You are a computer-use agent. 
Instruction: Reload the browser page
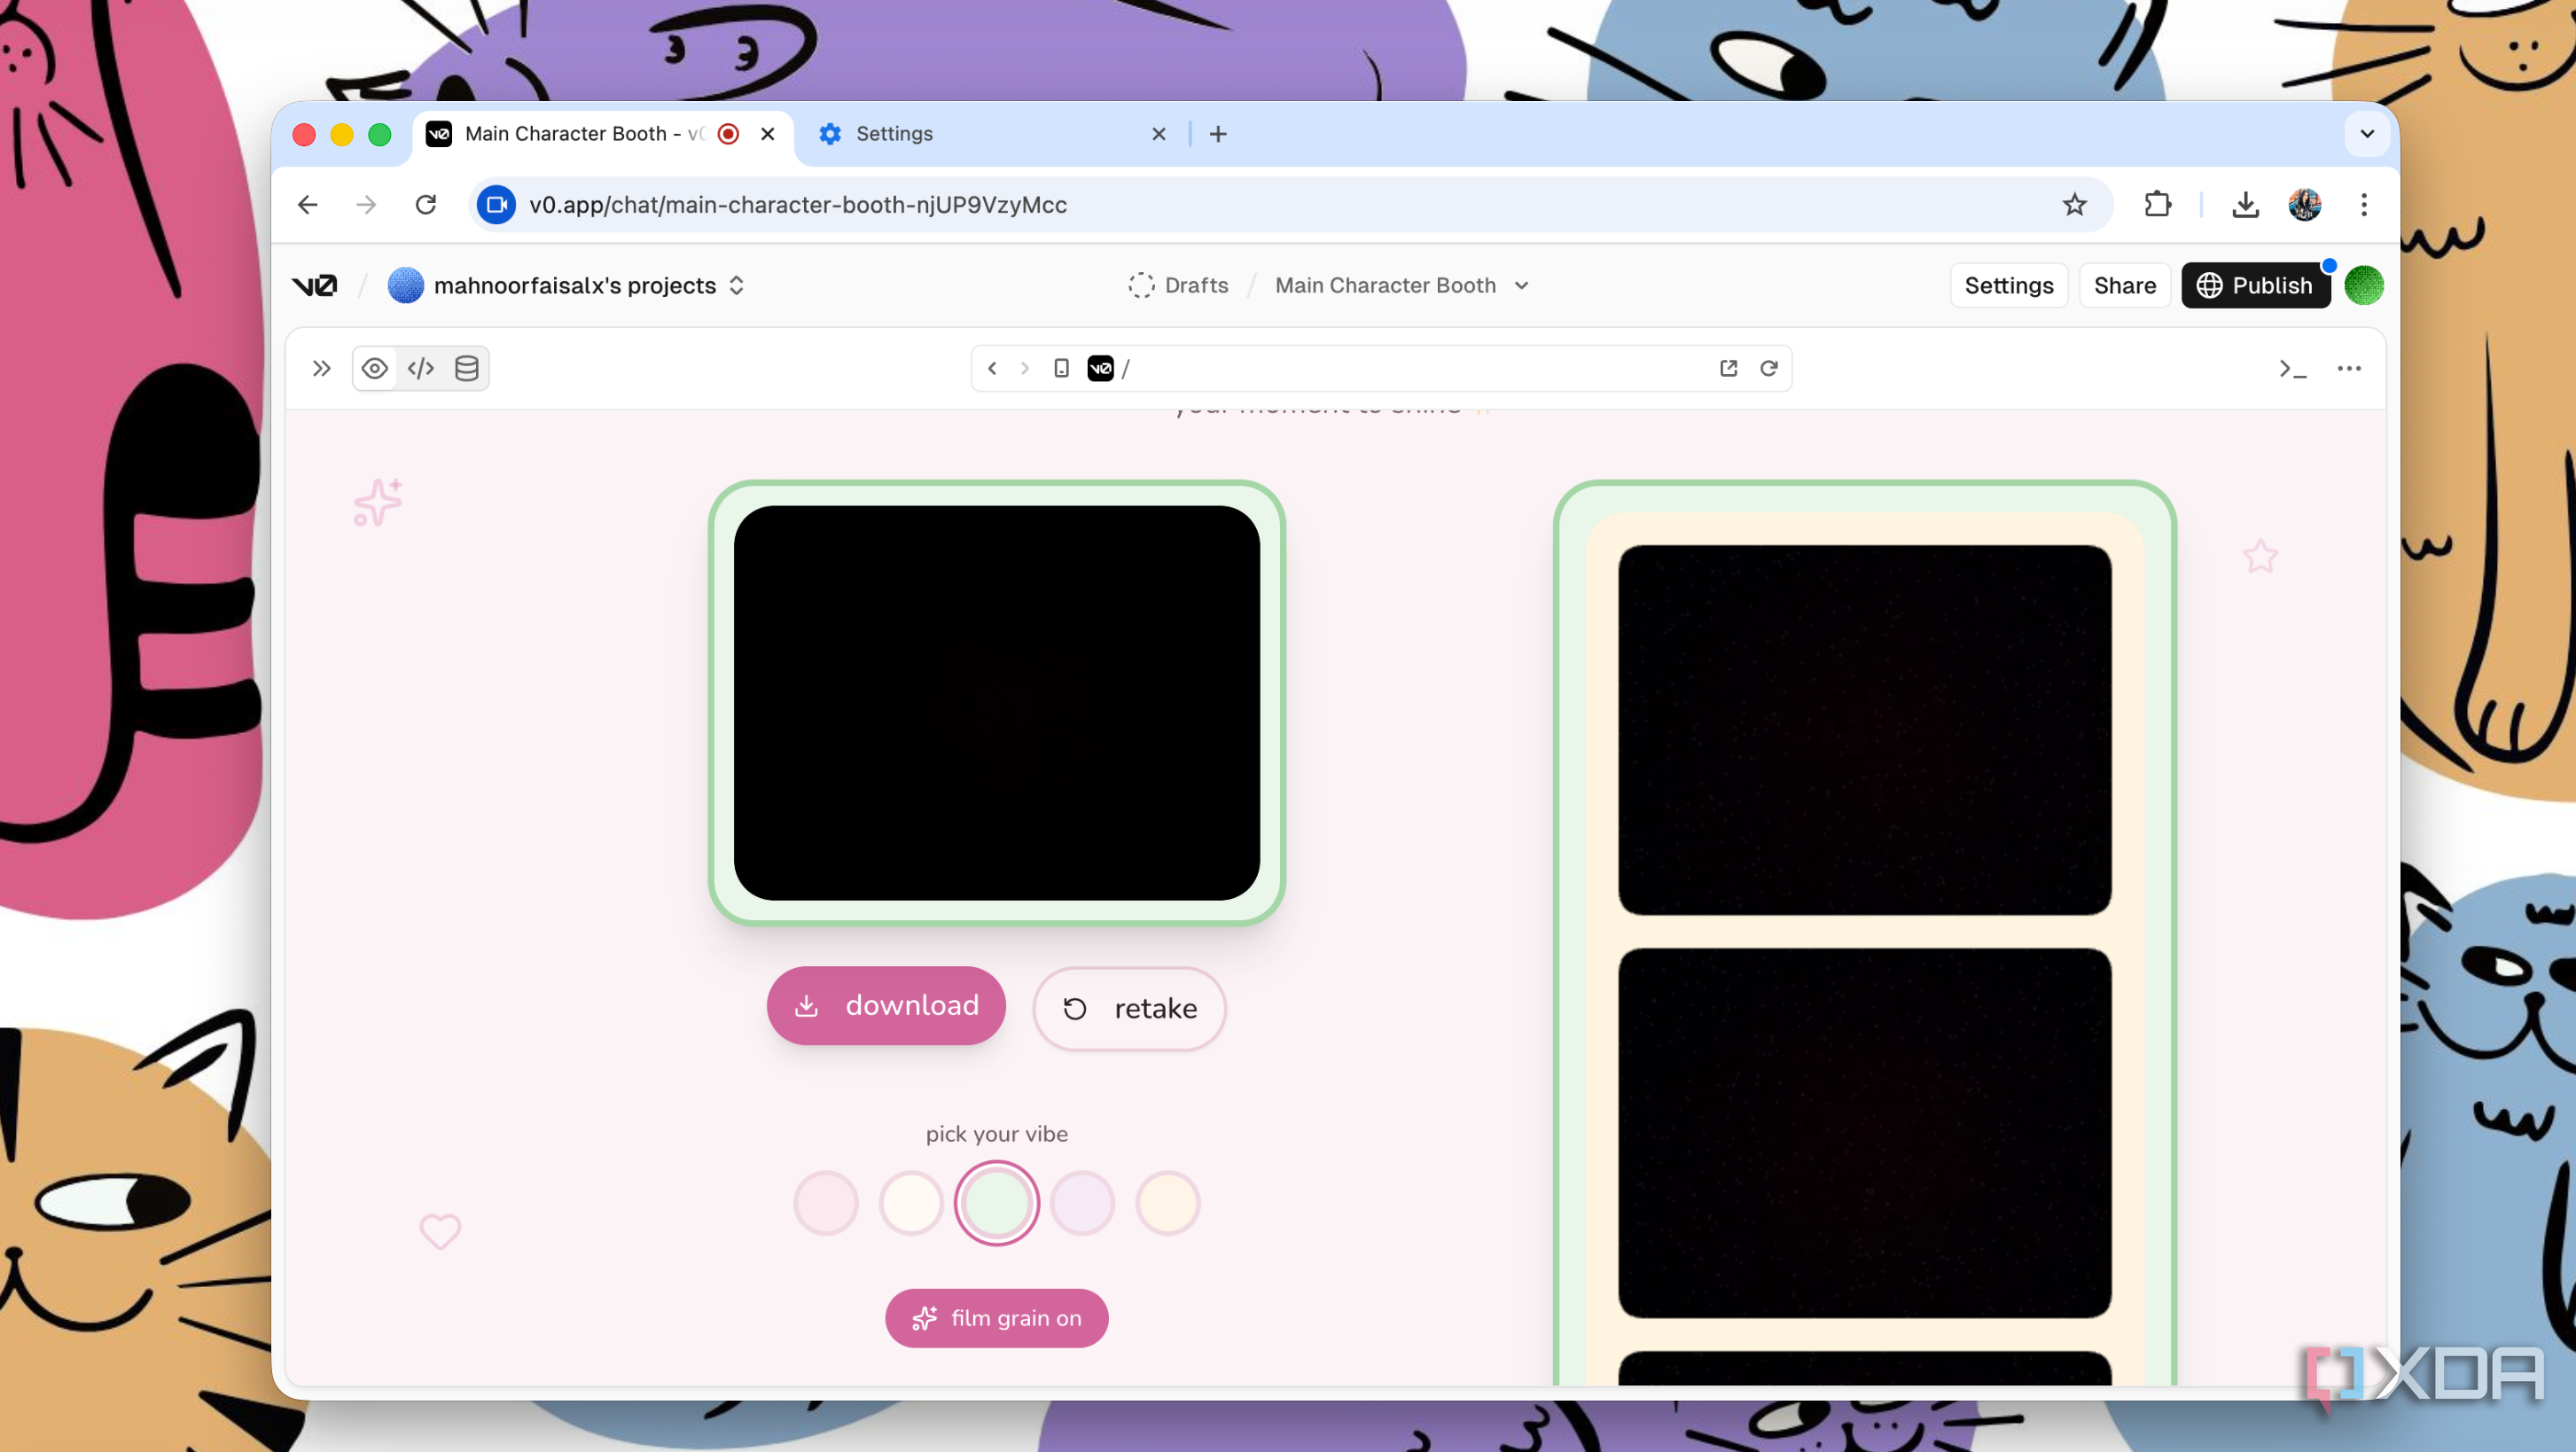click(426, 205)
